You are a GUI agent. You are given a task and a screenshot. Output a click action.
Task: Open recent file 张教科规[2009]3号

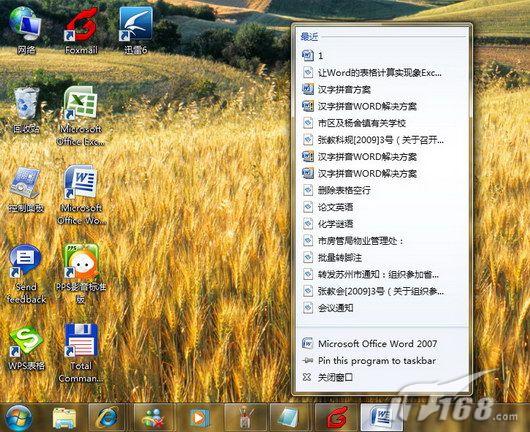click(x=383, y=140)
